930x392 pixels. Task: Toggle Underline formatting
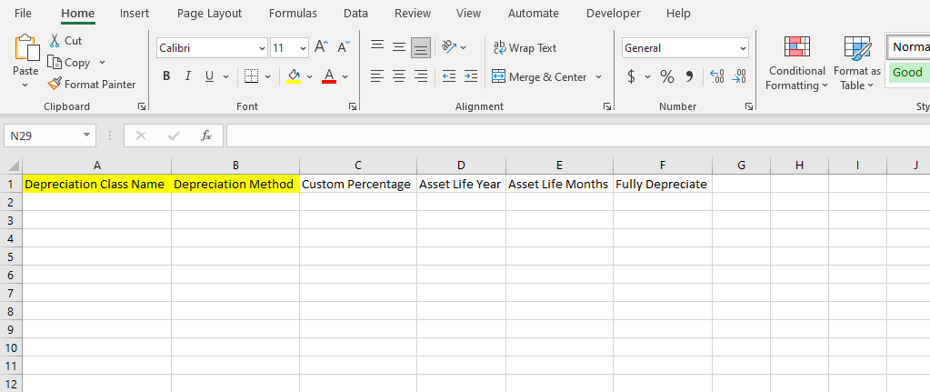pyautogui.click(x=209, y=77)
